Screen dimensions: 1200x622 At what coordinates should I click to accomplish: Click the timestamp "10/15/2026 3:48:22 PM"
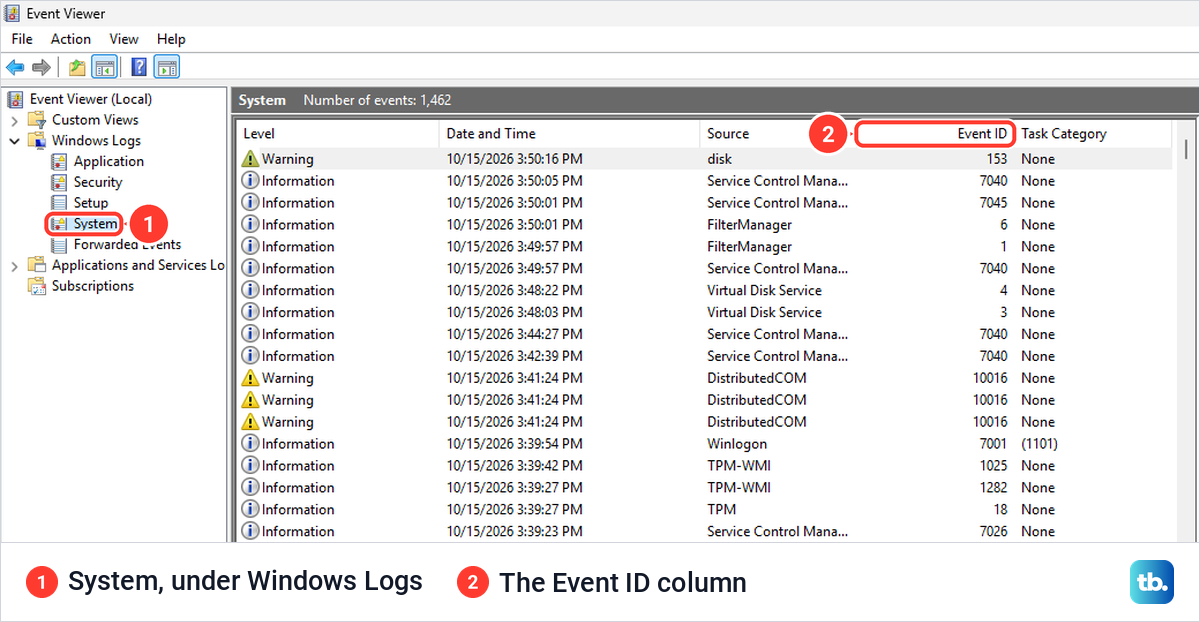[x=515, y=291]
